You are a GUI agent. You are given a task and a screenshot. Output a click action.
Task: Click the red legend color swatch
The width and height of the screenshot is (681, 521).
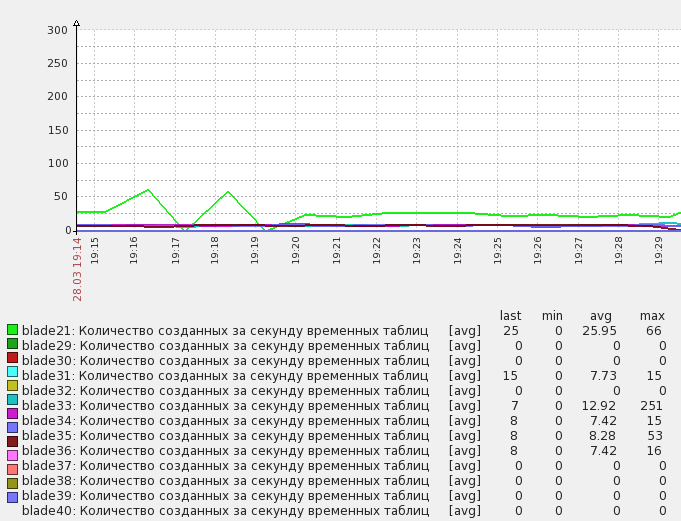pyautogui.click(x=13, y=358)
